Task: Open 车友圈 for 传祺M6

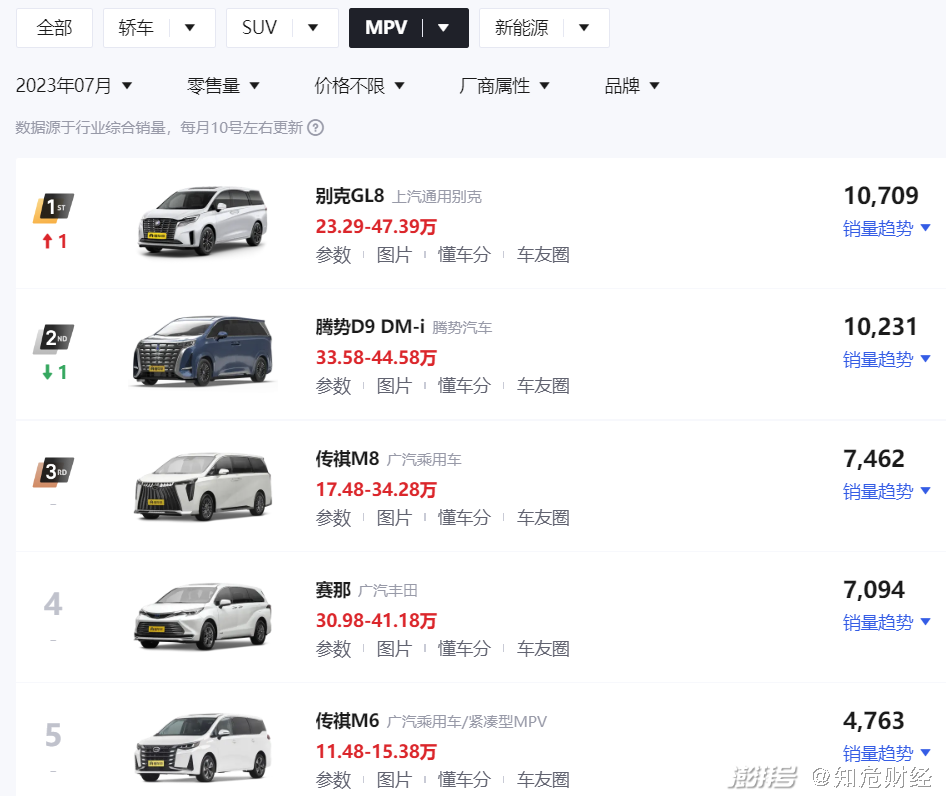Action: point(543,779)
